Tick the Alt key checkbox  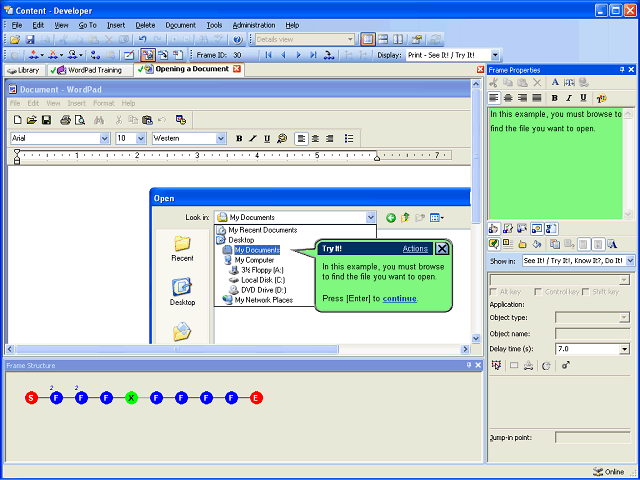(x=493, y=292)
